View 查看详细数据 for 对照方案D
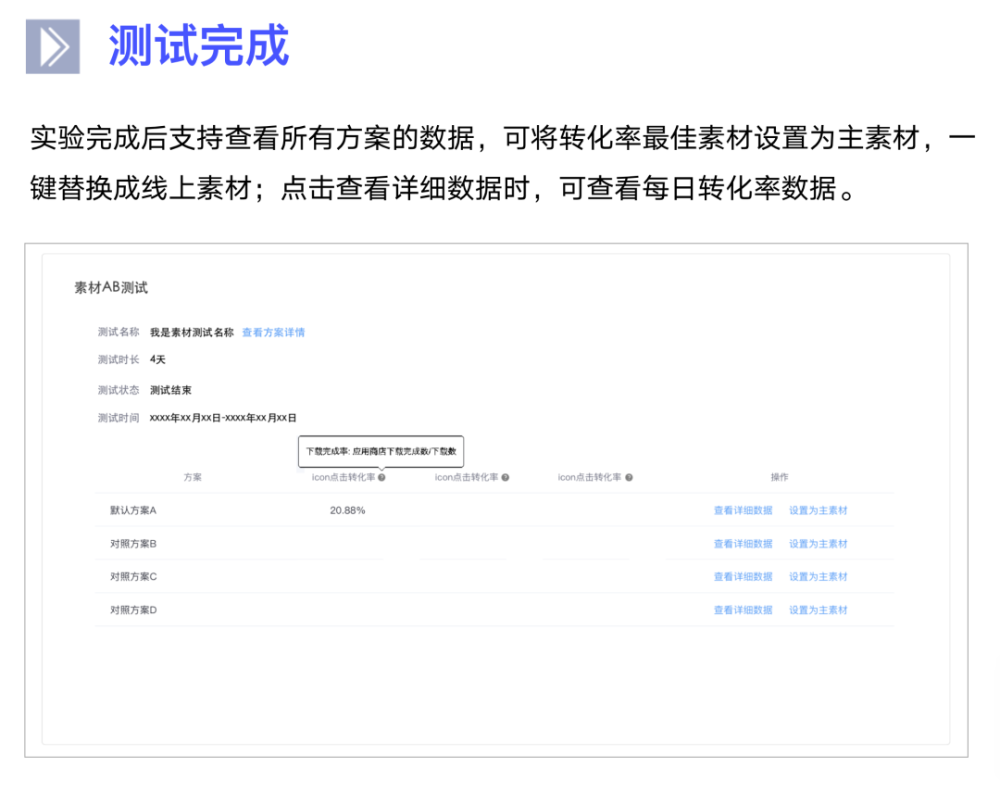This screenshot has width=1000, height=805. (x=743, y=610)
